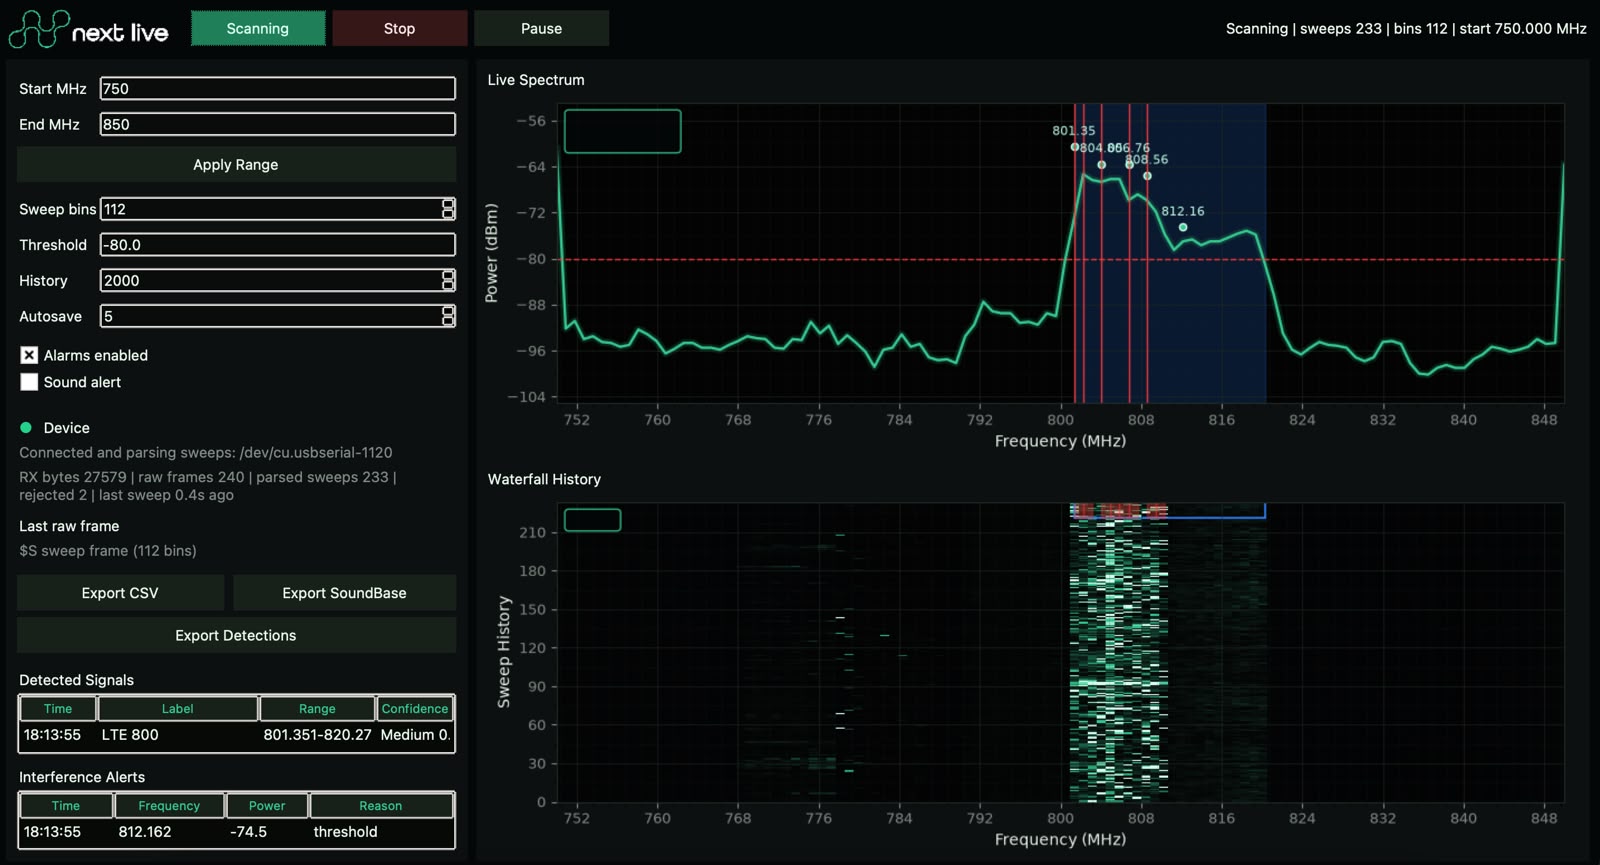
Task: Click Reason column header in Interference Alerts
Action: tap(381, 805)
